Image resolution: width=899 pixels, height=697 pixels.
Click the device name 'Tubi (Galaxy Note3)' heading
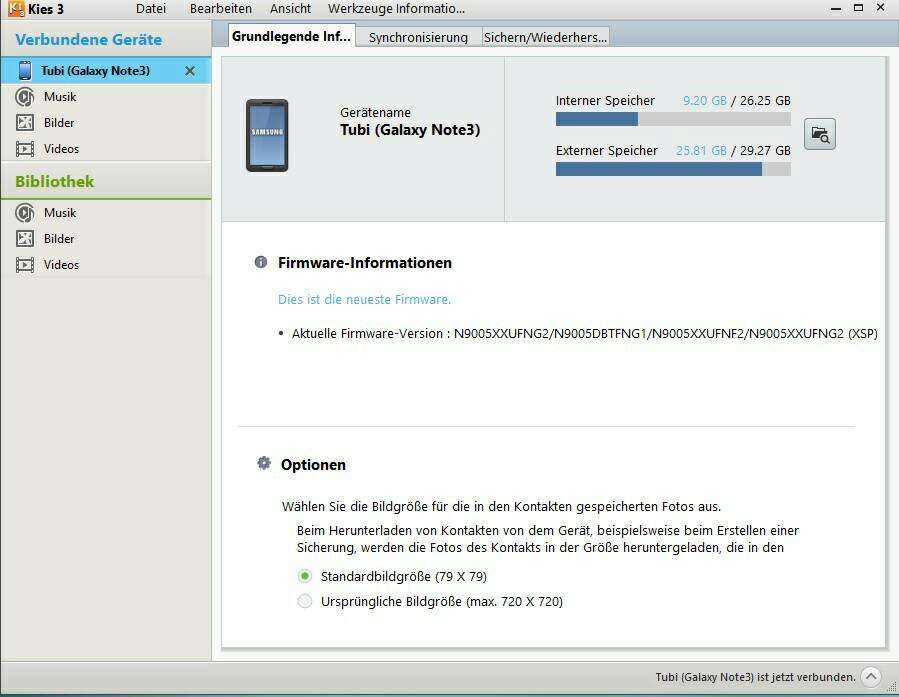click(410, 130)
